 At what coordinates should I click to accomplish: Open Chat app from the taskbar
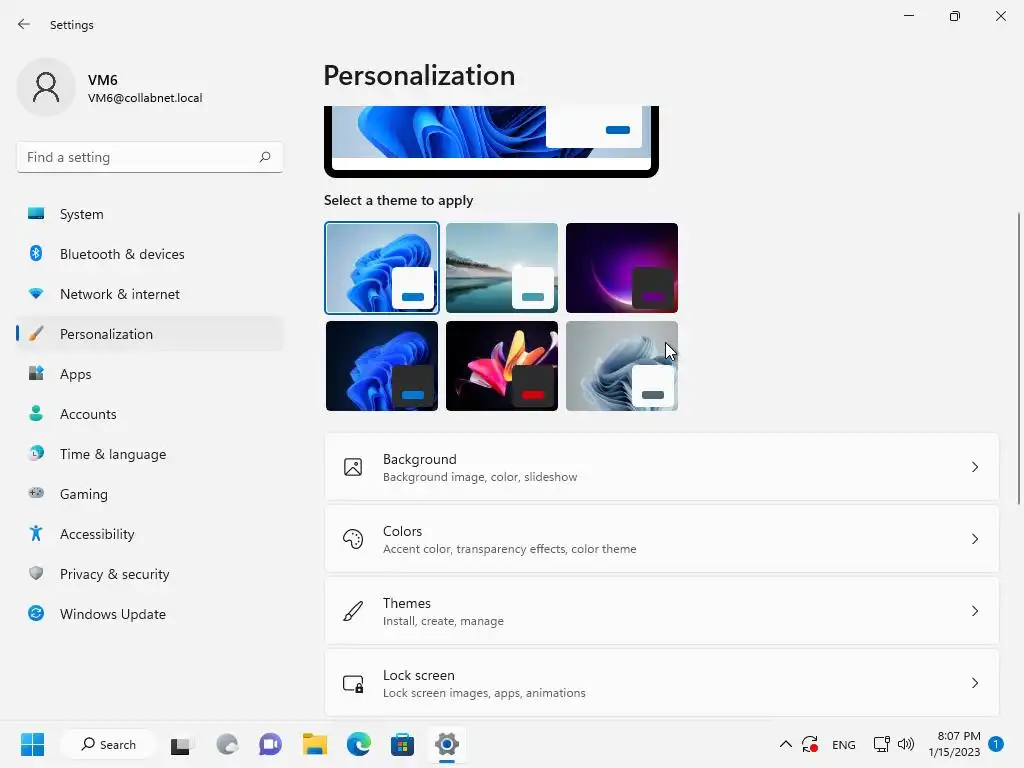270,744
